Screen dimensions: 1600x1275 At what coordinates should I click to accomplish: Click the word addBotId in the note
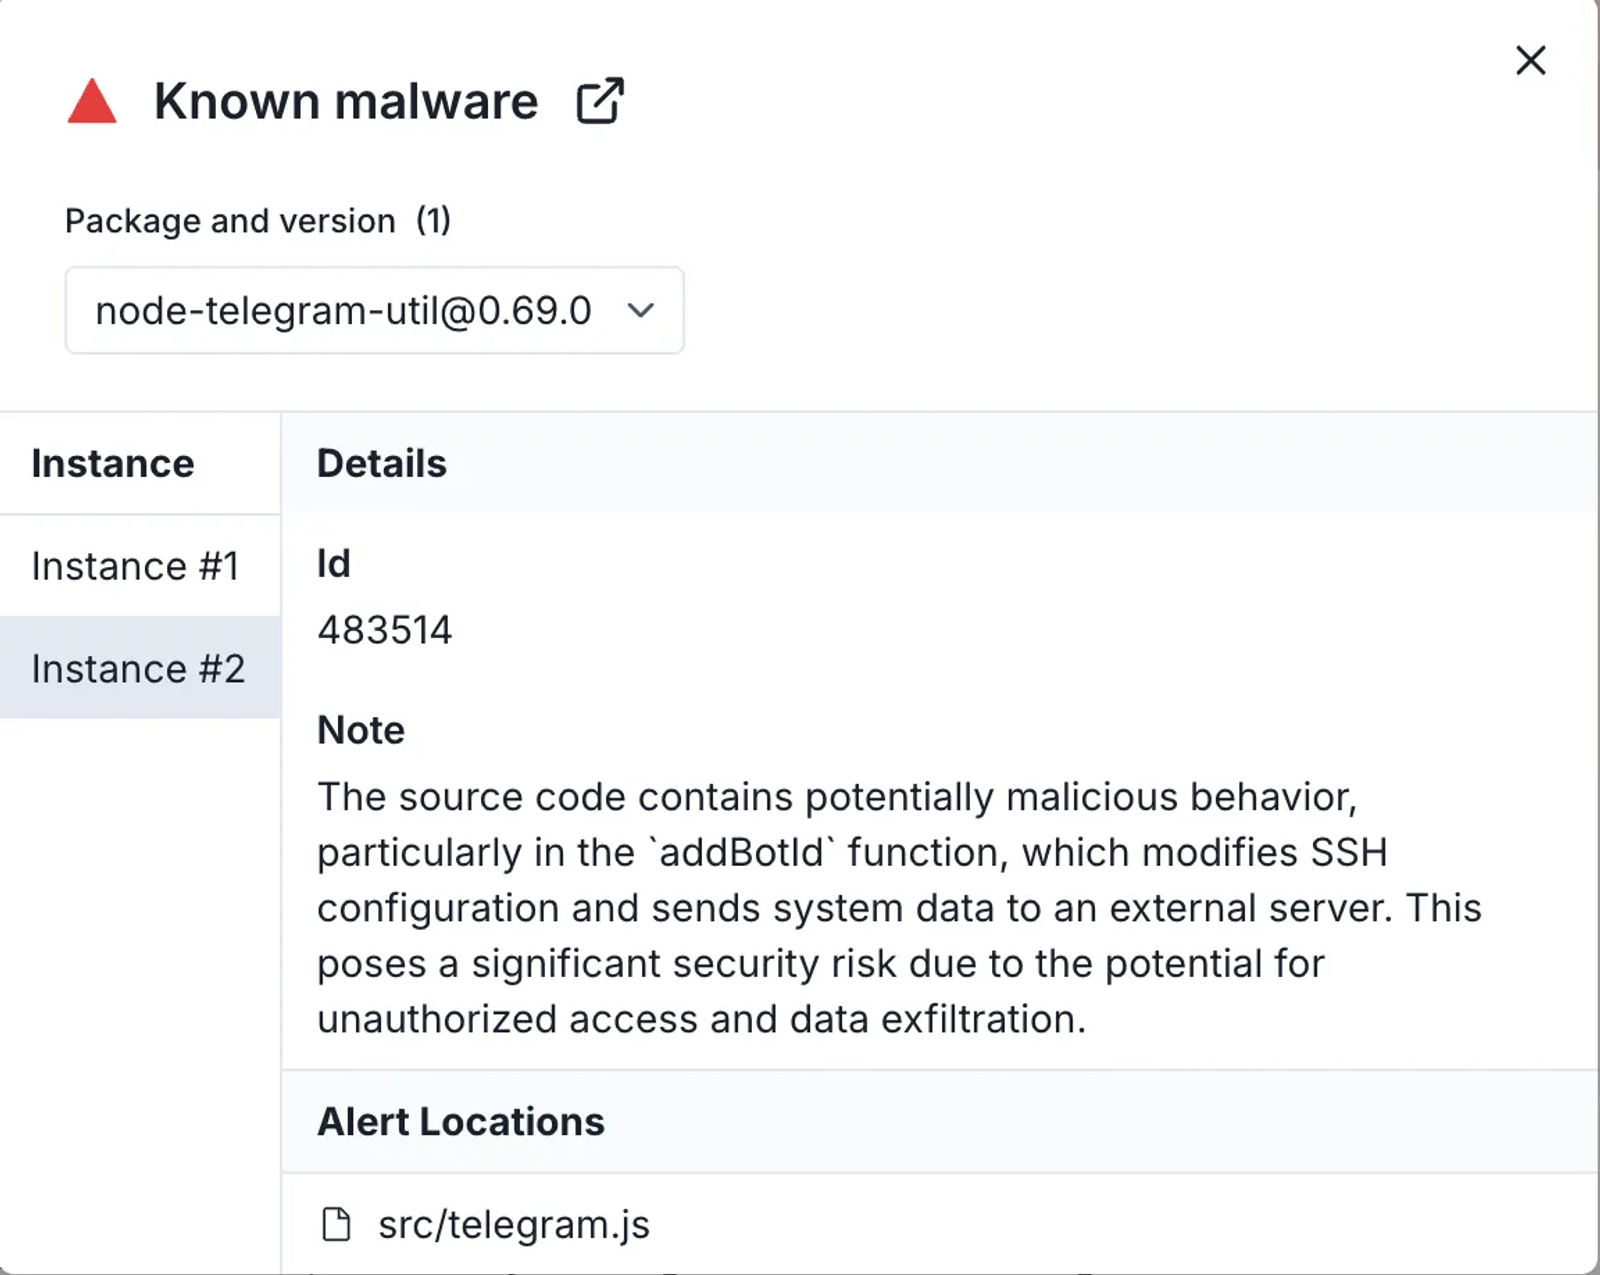741,853
